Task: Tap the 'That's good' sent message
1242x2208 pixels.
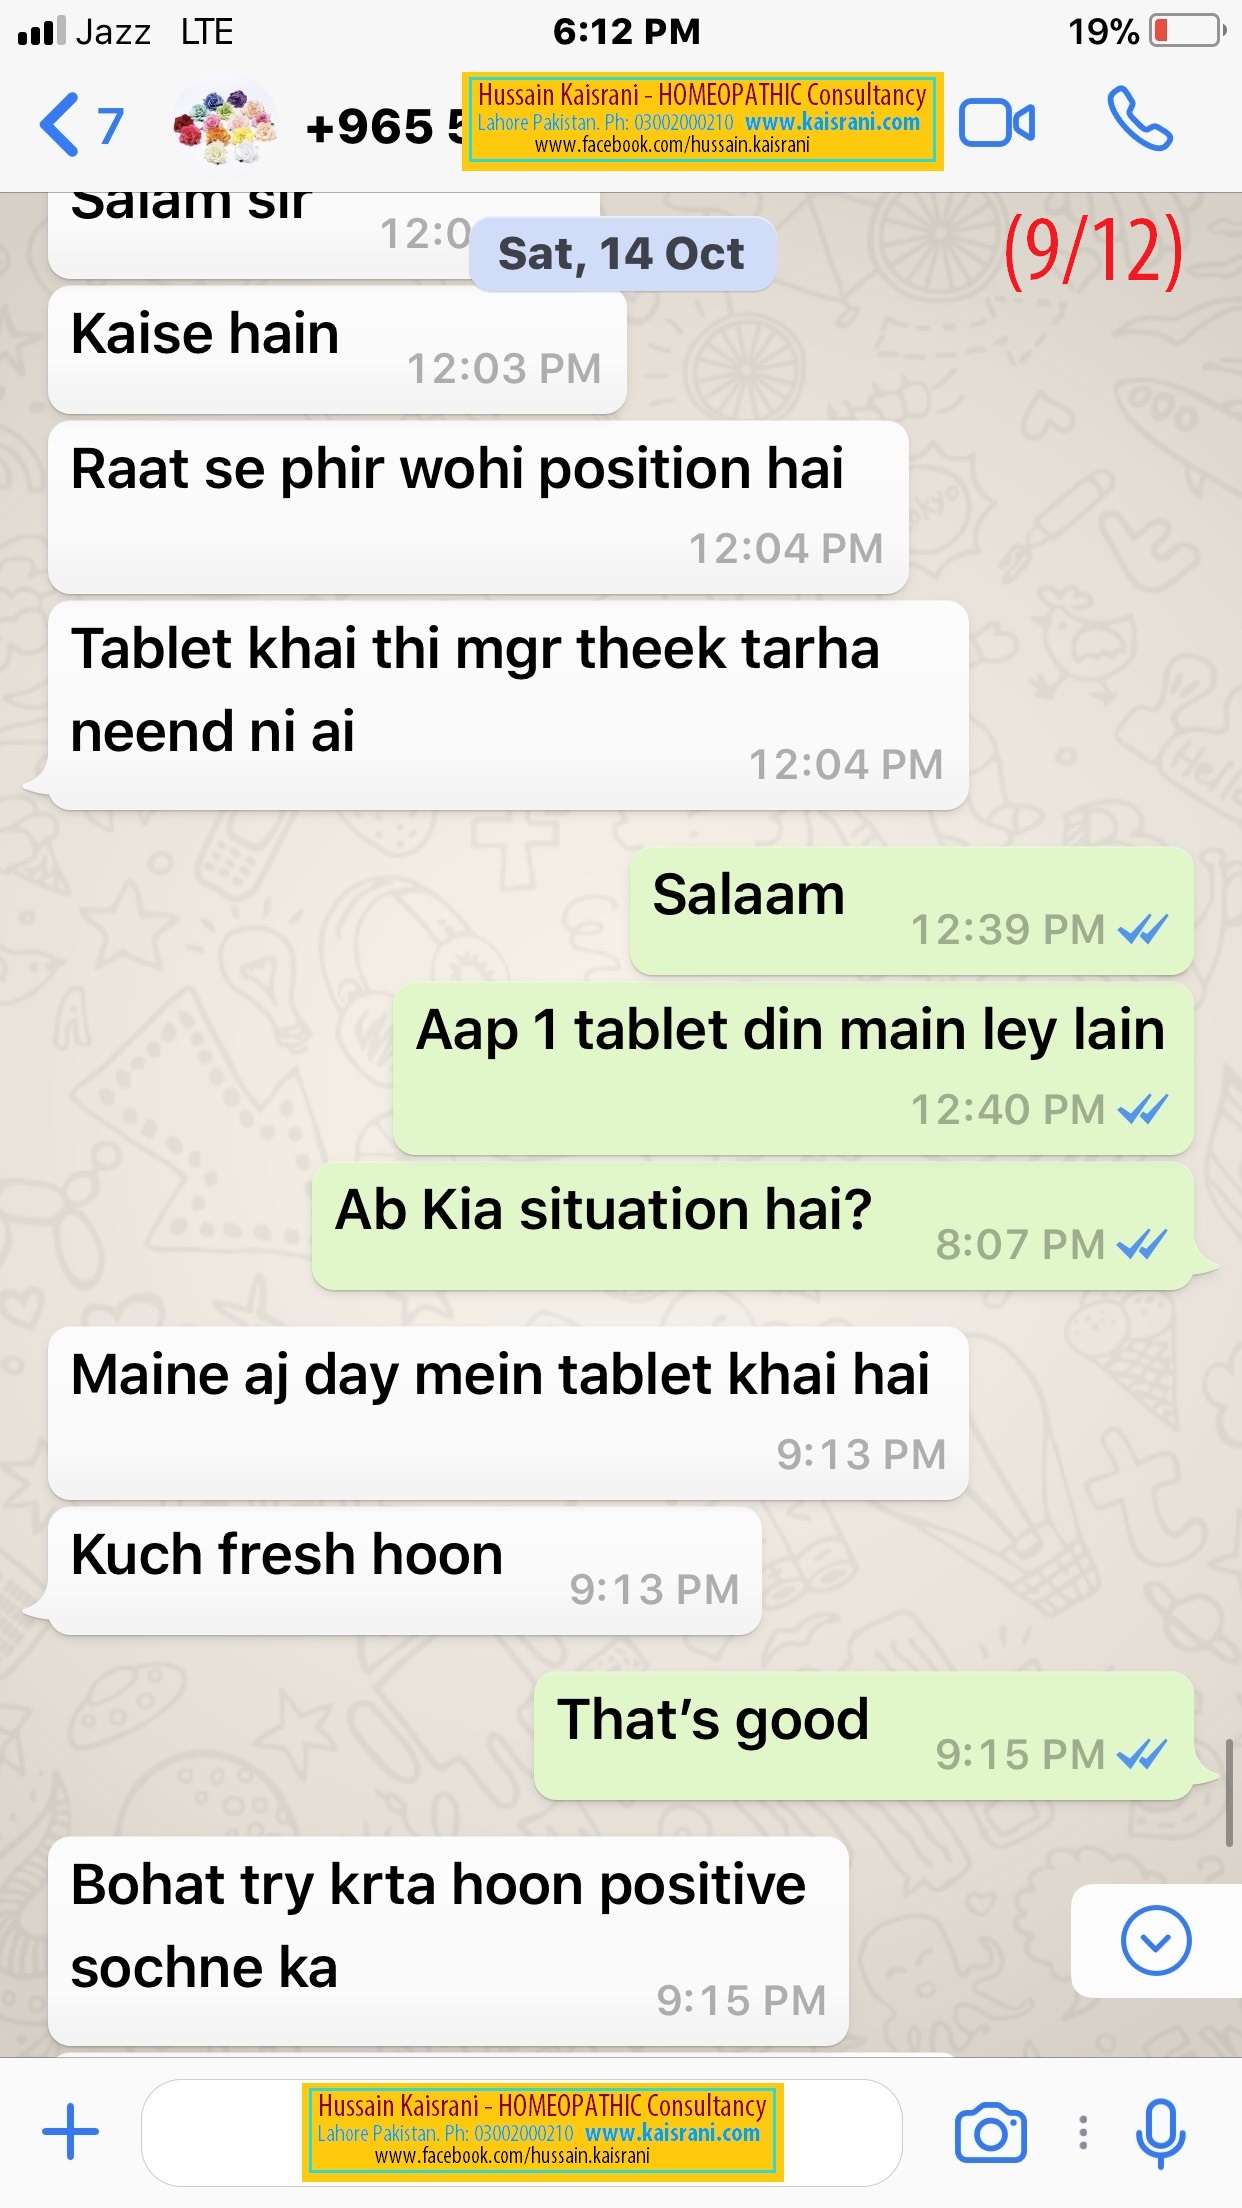Action: click(x=864, y=1736)
